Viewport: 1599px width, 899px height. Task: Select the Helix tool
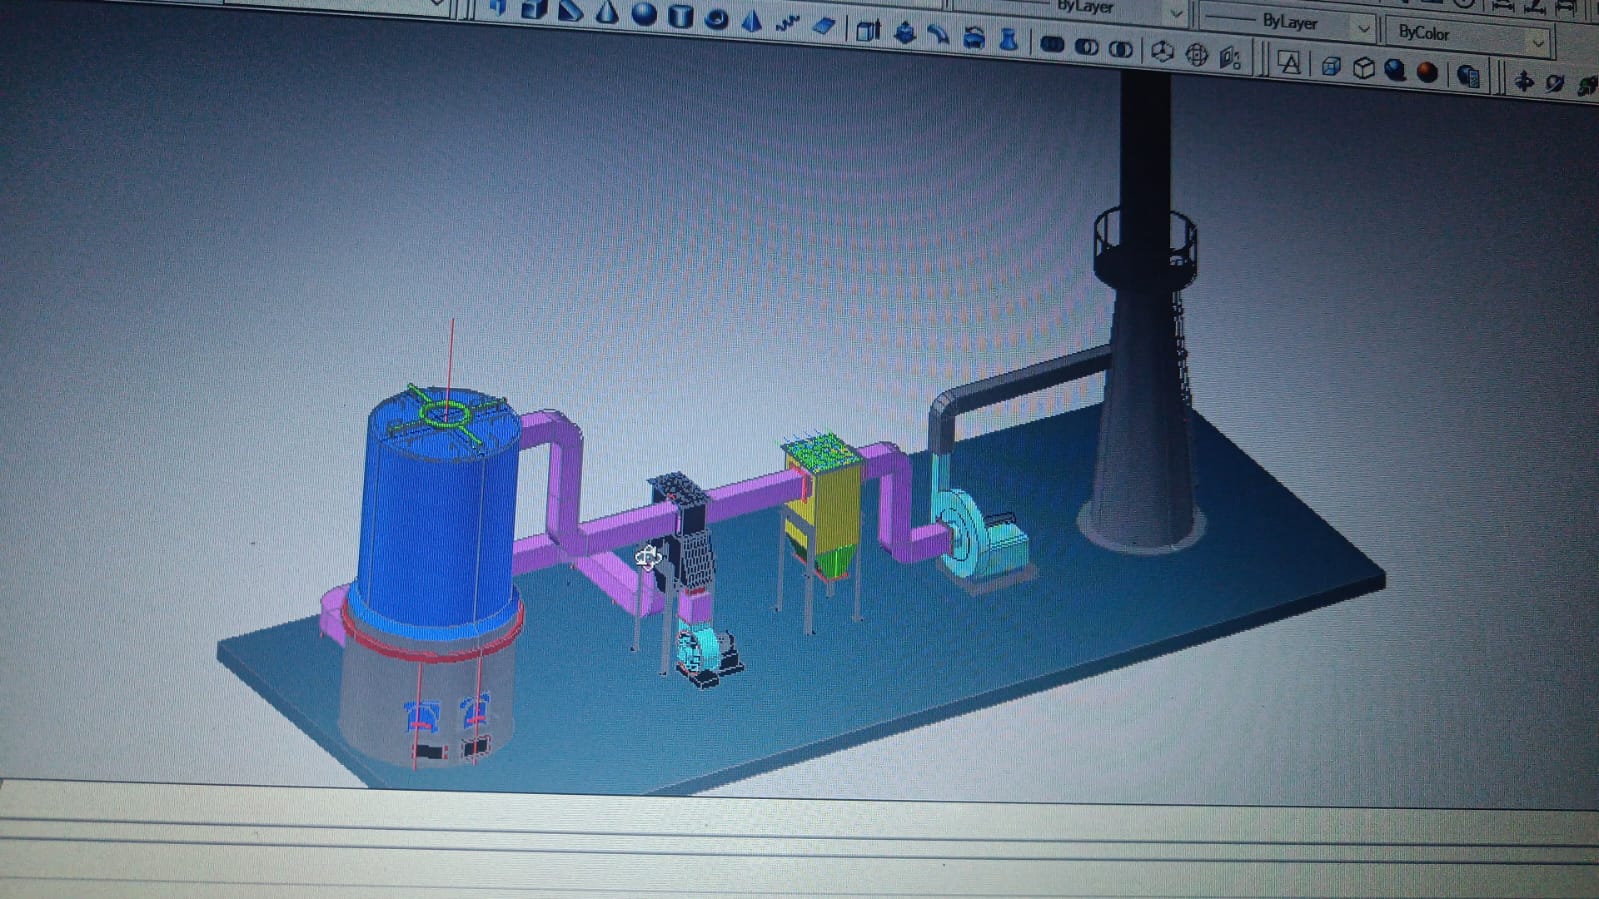coord(788,24)
